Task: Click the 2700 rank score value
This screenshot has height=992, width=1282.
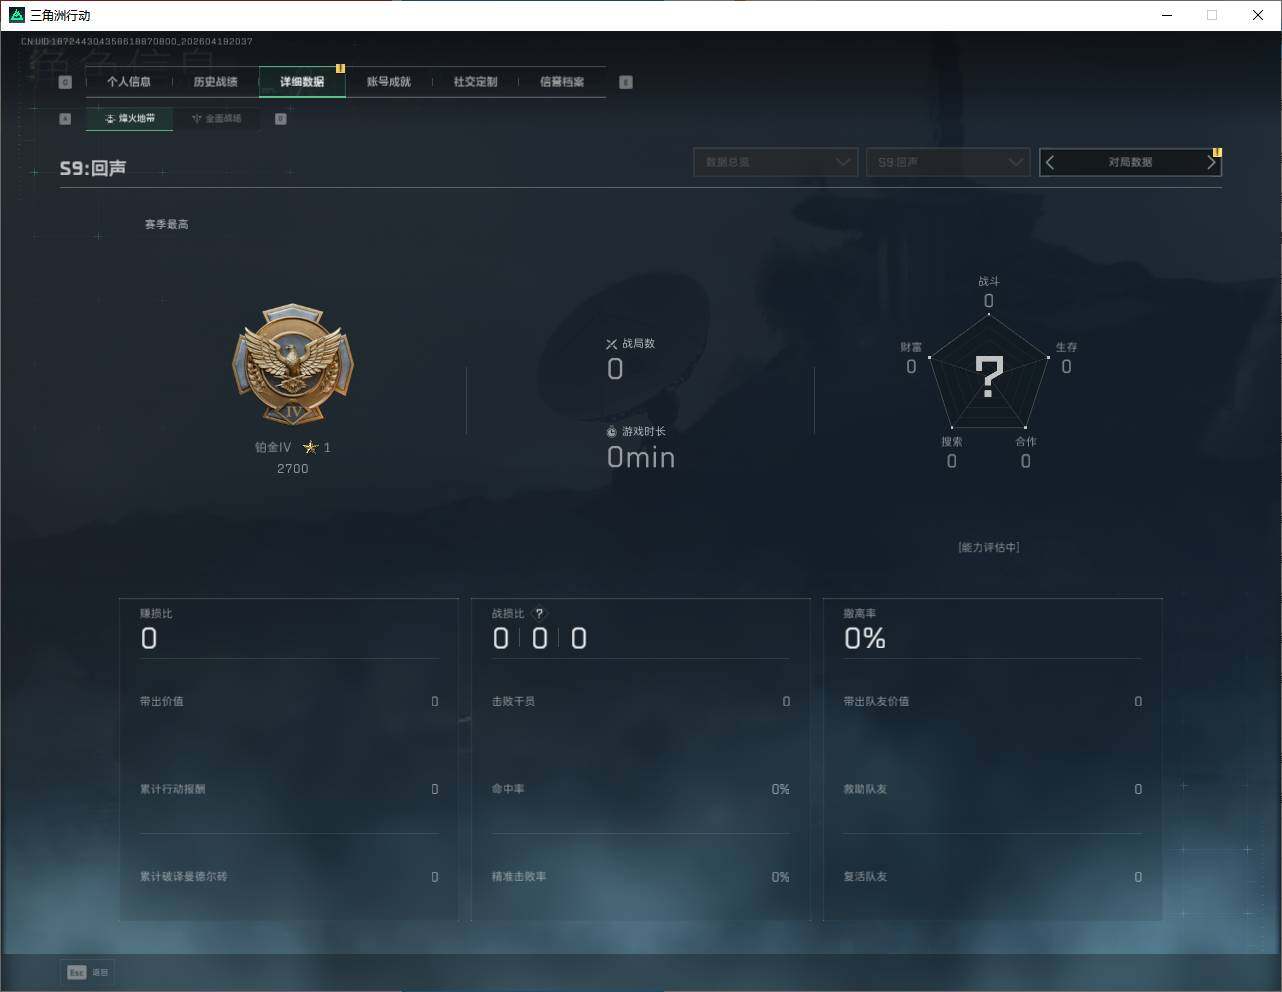Action: coord(293,469)
